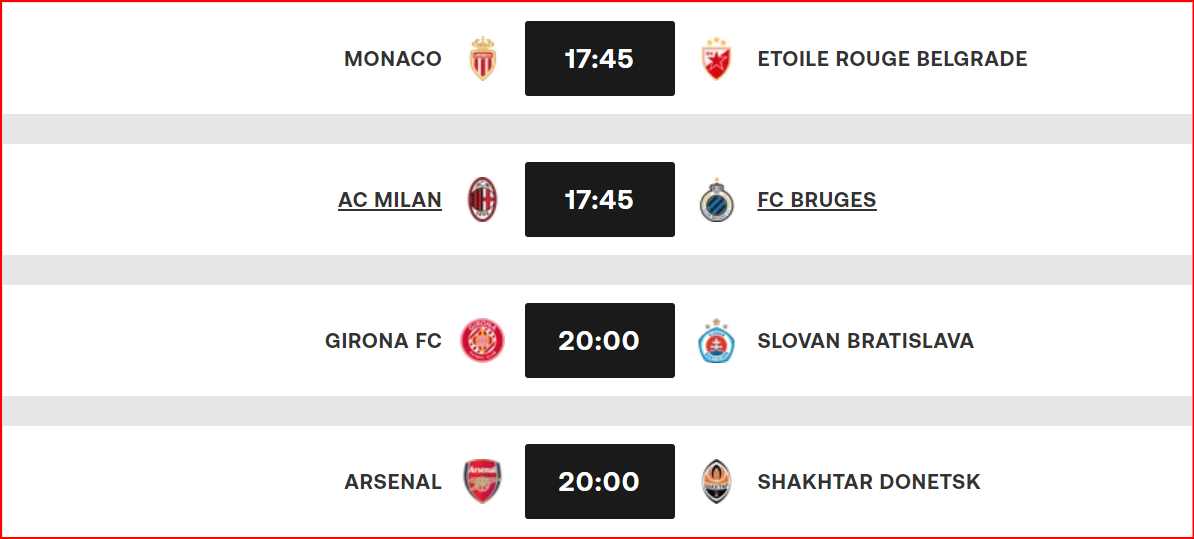This screenshot has height=539, width=1194.
Task: Open AC Milan match 17:45 time box
Action: click(x=600, y=199)
